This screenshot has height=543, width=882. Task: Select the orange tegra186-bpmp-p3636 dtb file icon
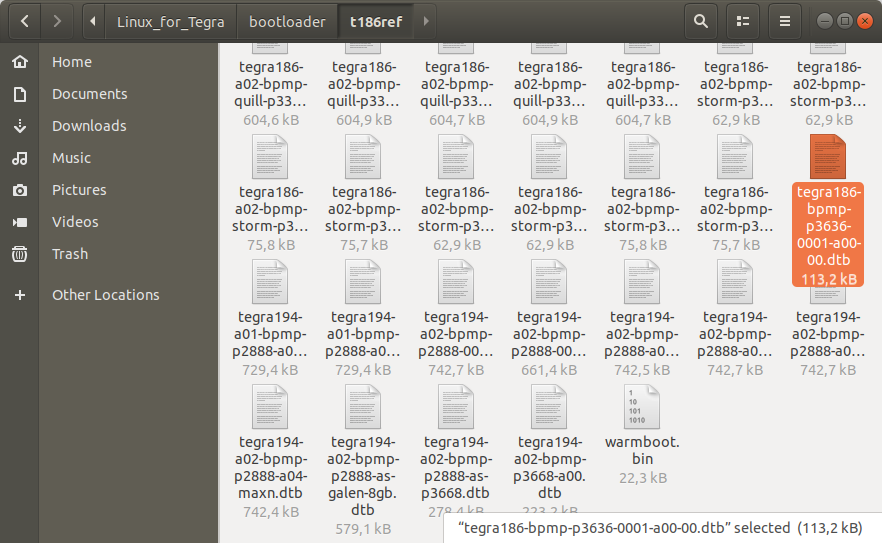[x=827, y=157]
